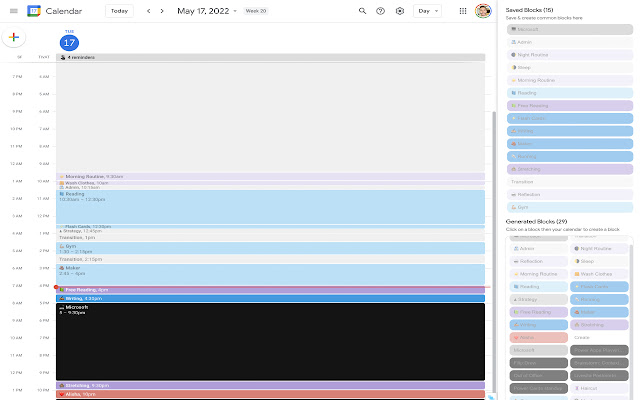Select Writing in Saved Blocks
The height and width of the screenshot is (400, 640).
point(570,131)
